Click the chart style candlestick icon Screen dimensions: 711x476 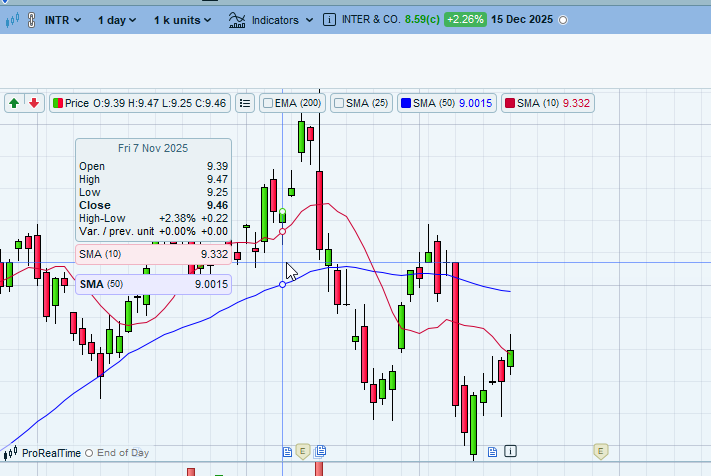click(12, 20)
